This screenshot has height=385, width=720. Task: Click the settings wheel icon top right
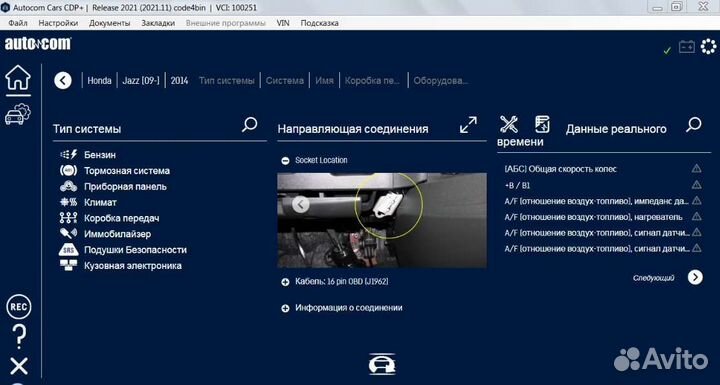pos(709,46)
